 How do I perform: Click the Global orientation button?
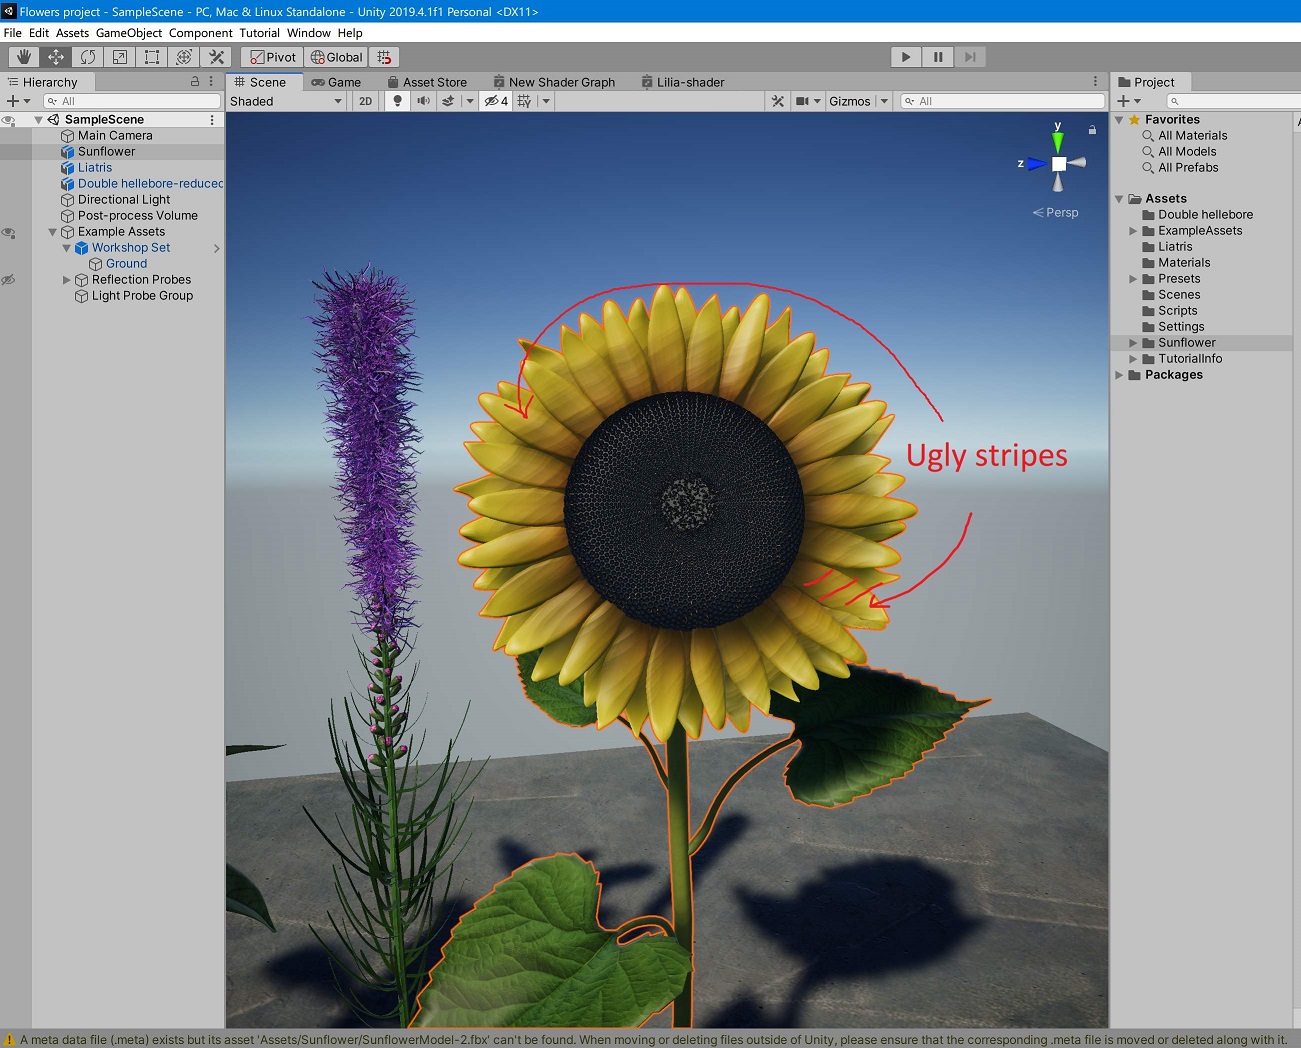(x=336, y=57)
